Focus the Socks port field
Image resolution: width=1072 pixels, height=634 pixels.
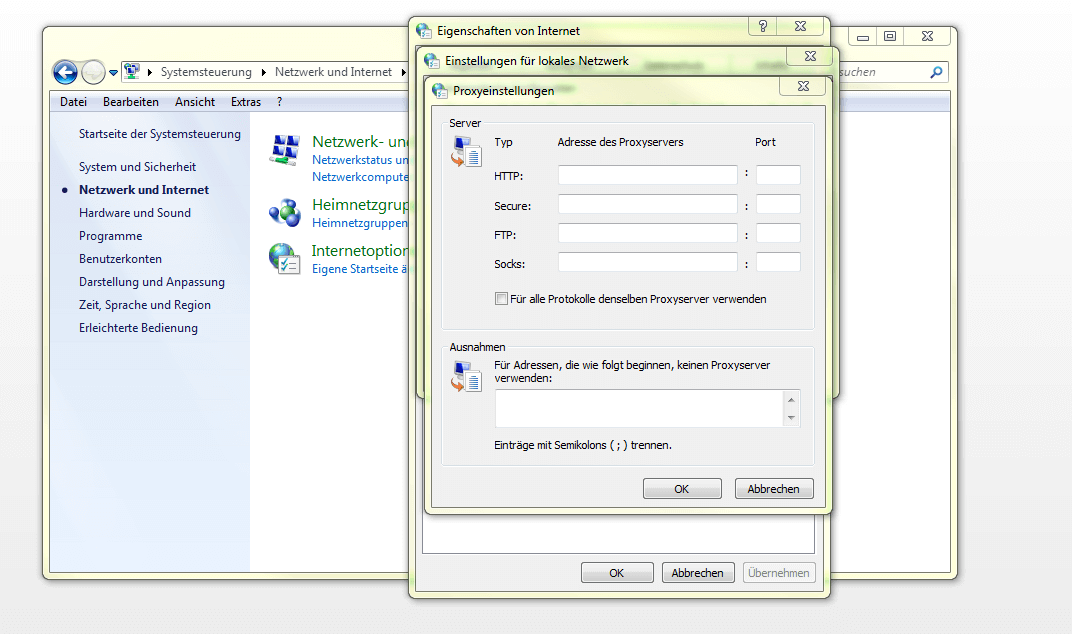(778, 264)
